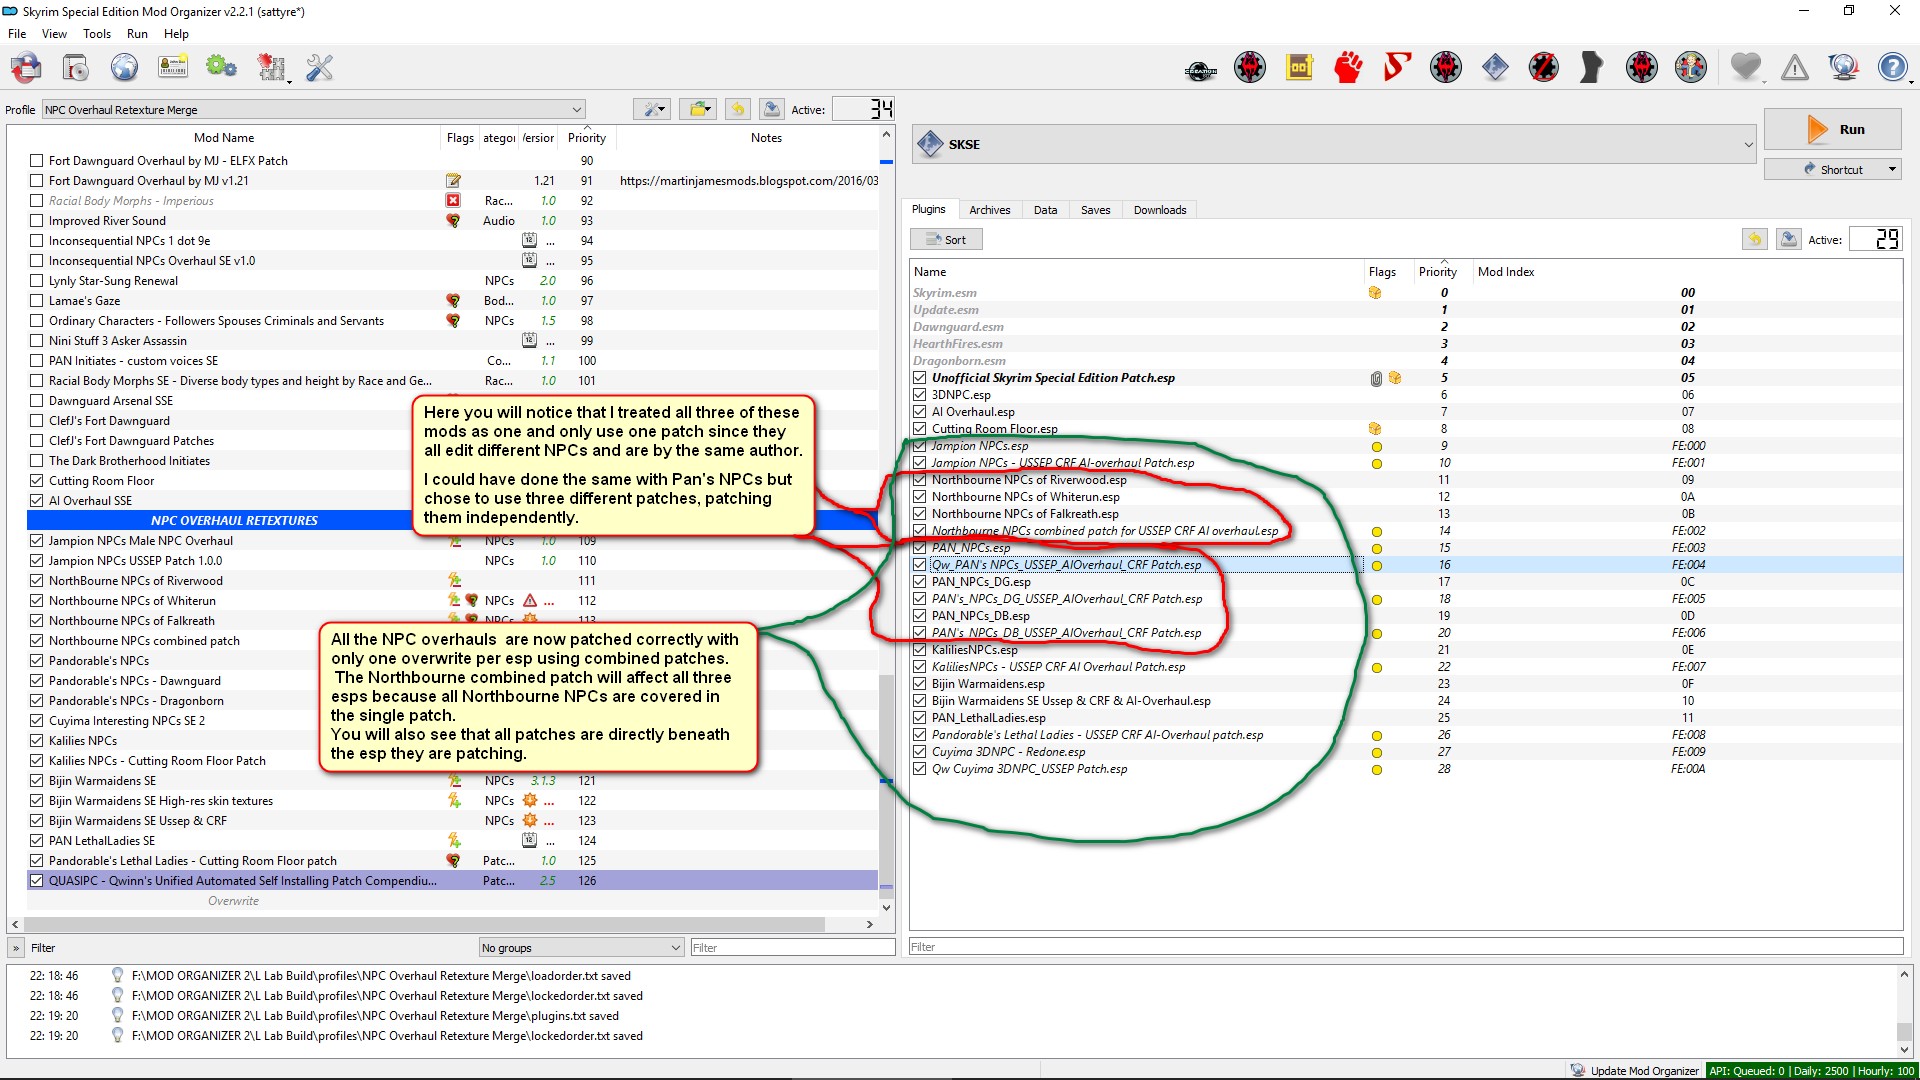Open settings wrench and screwdriver icon
Viewport: 1920px width, 1080px height.
click(x=319, y=68)
